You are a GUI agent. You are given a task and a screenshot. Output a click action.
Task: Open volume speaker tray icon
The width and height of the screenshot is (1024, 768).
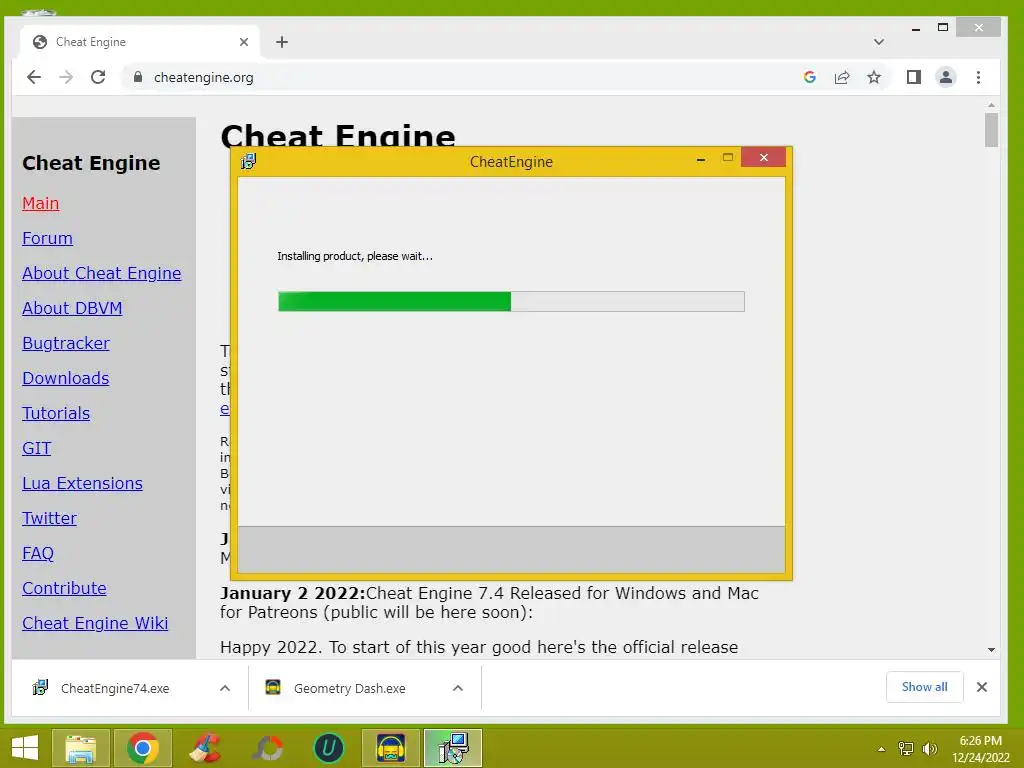[x=929, y=749]
